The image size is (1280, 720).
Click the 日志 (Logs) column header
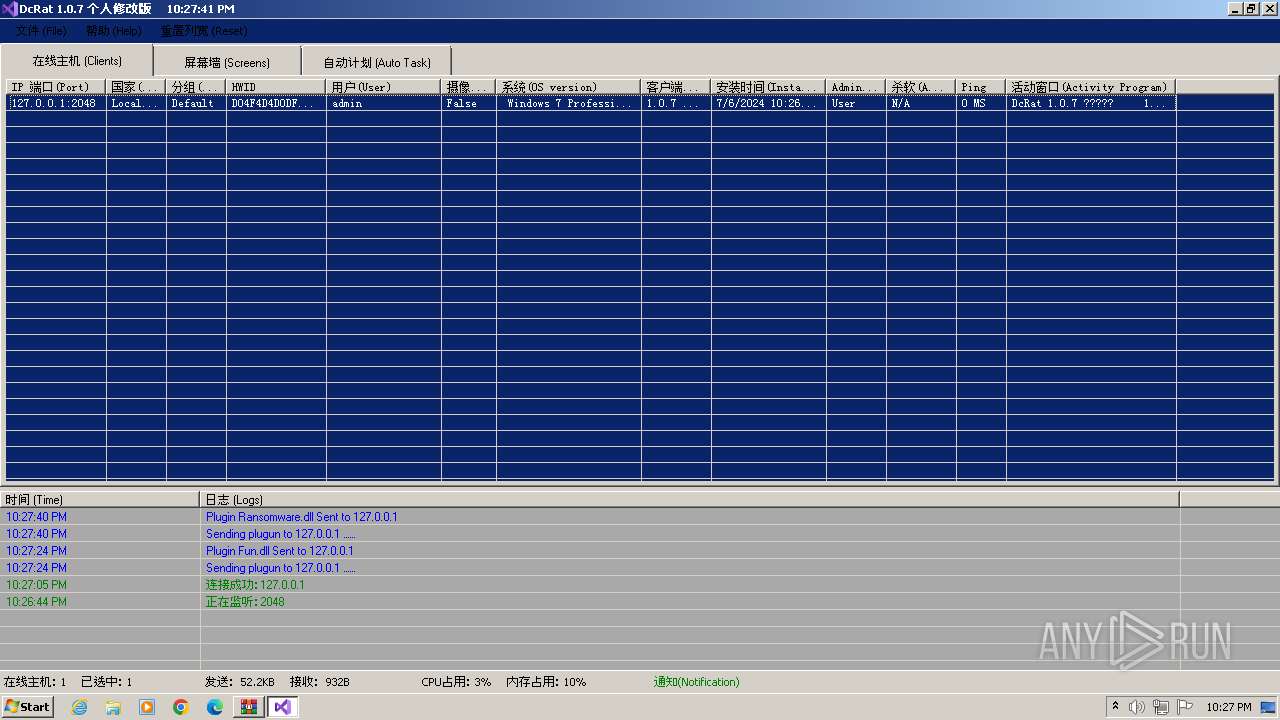tap(690, 499)
